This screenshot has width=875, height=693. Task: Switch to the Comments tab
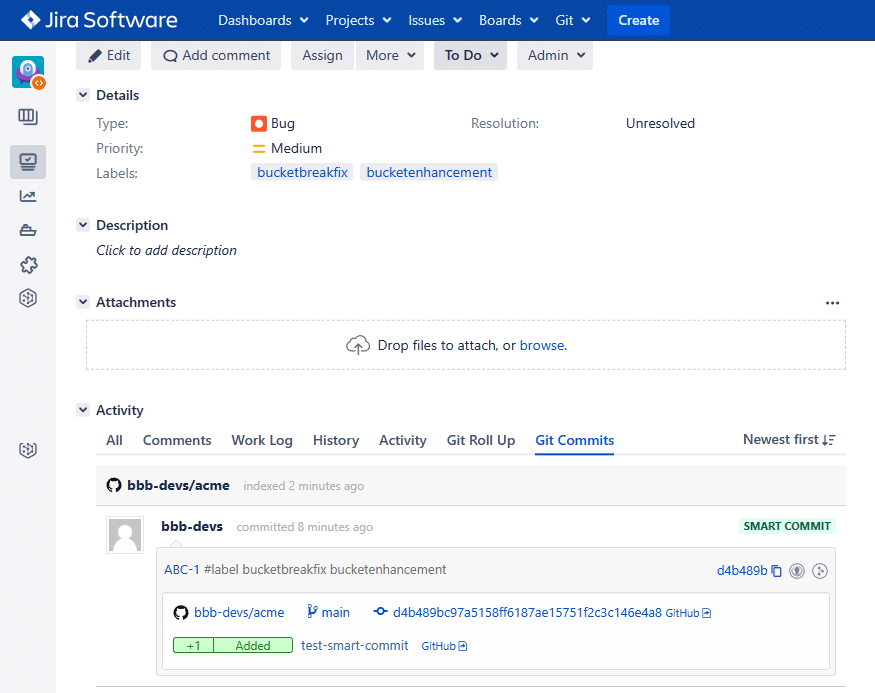coord(177,440)
